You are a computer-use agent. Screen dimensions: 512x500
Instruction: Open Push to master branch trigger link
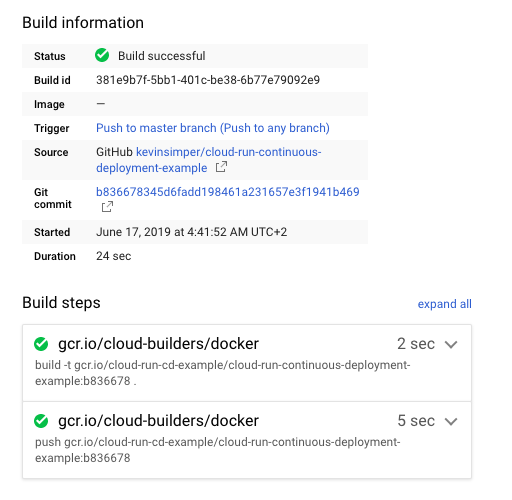coord(213,128)
